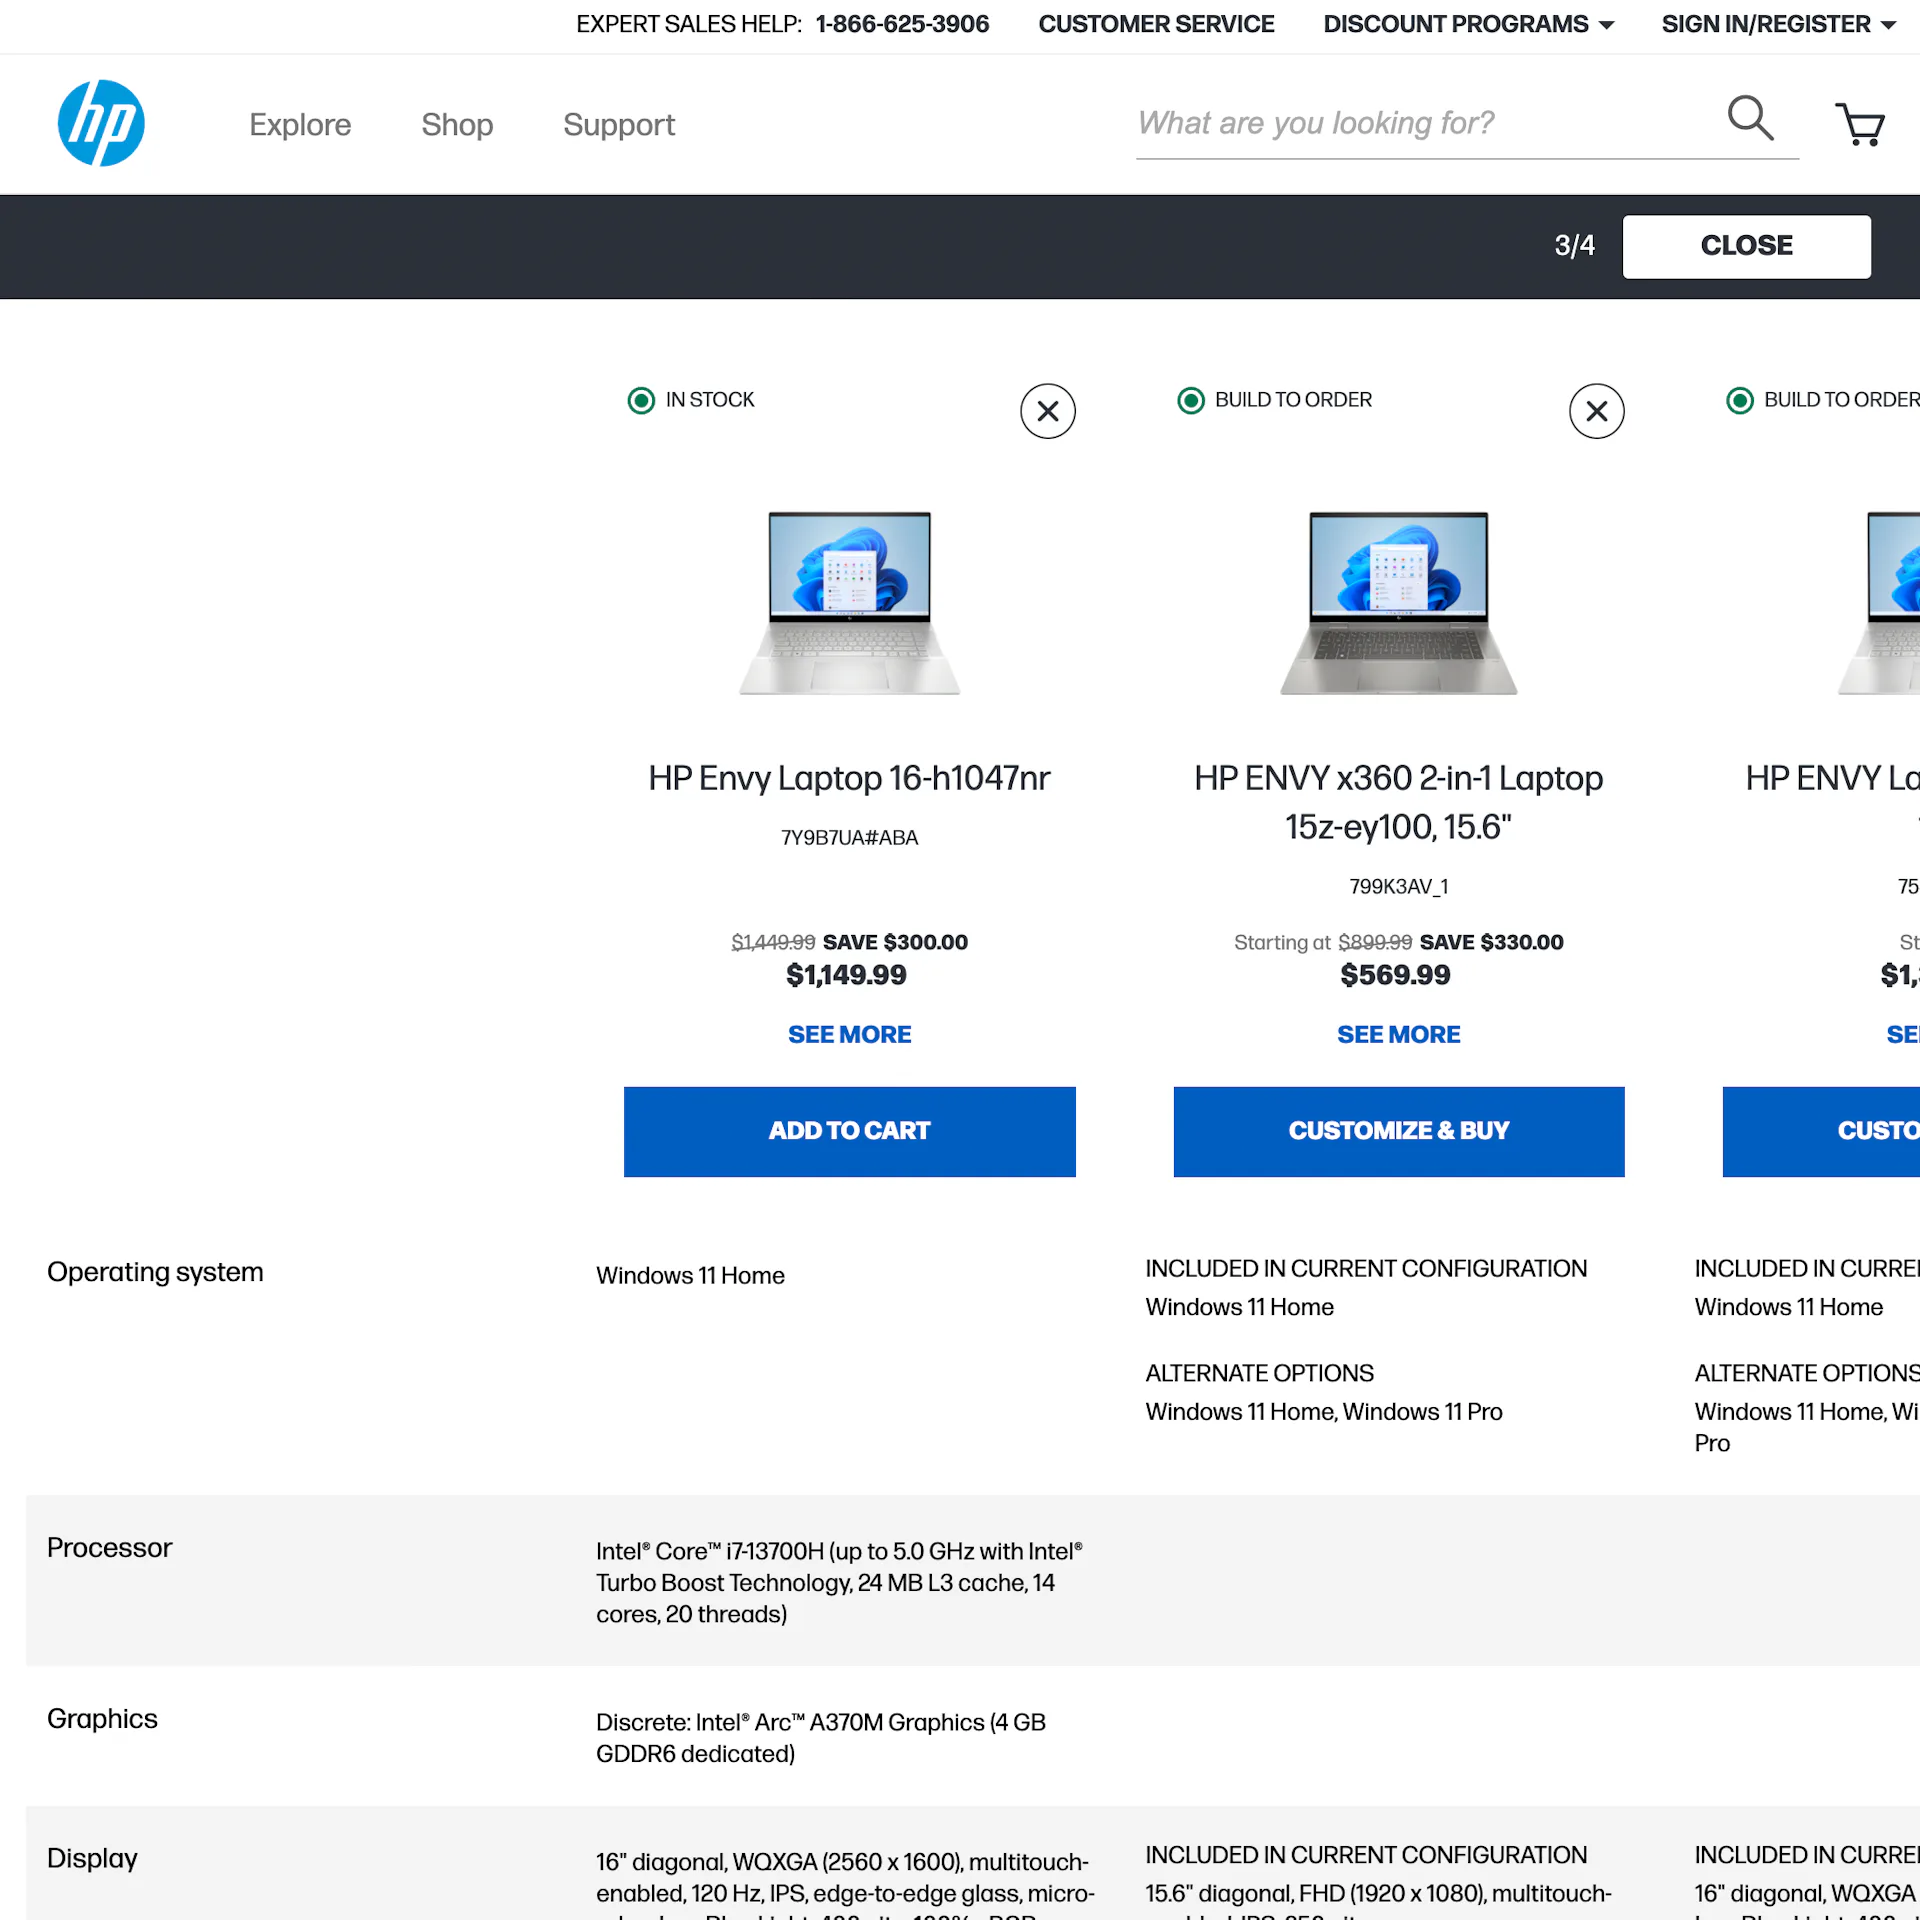Click the HP Envy Laptop 16-h1047nr title
1920x1920 pixels.
(849, 778)
